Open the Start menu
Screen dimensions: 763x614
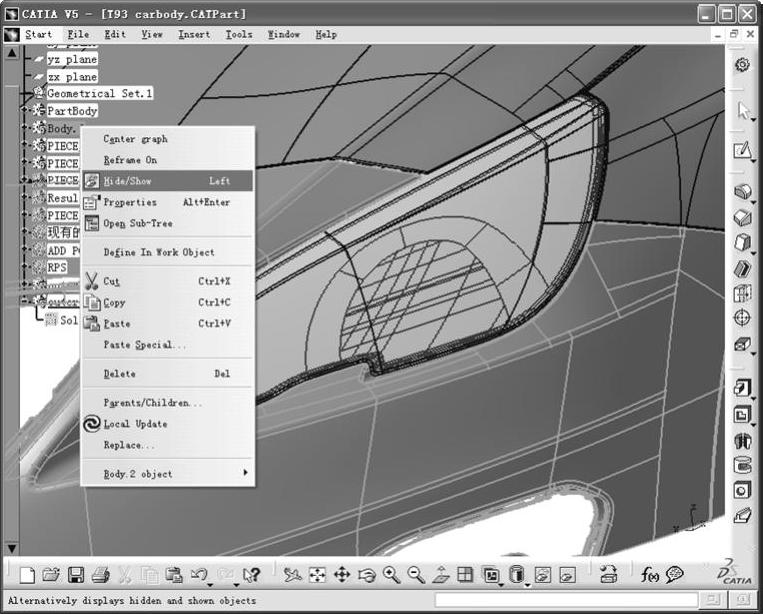click(x=38, y=35)
